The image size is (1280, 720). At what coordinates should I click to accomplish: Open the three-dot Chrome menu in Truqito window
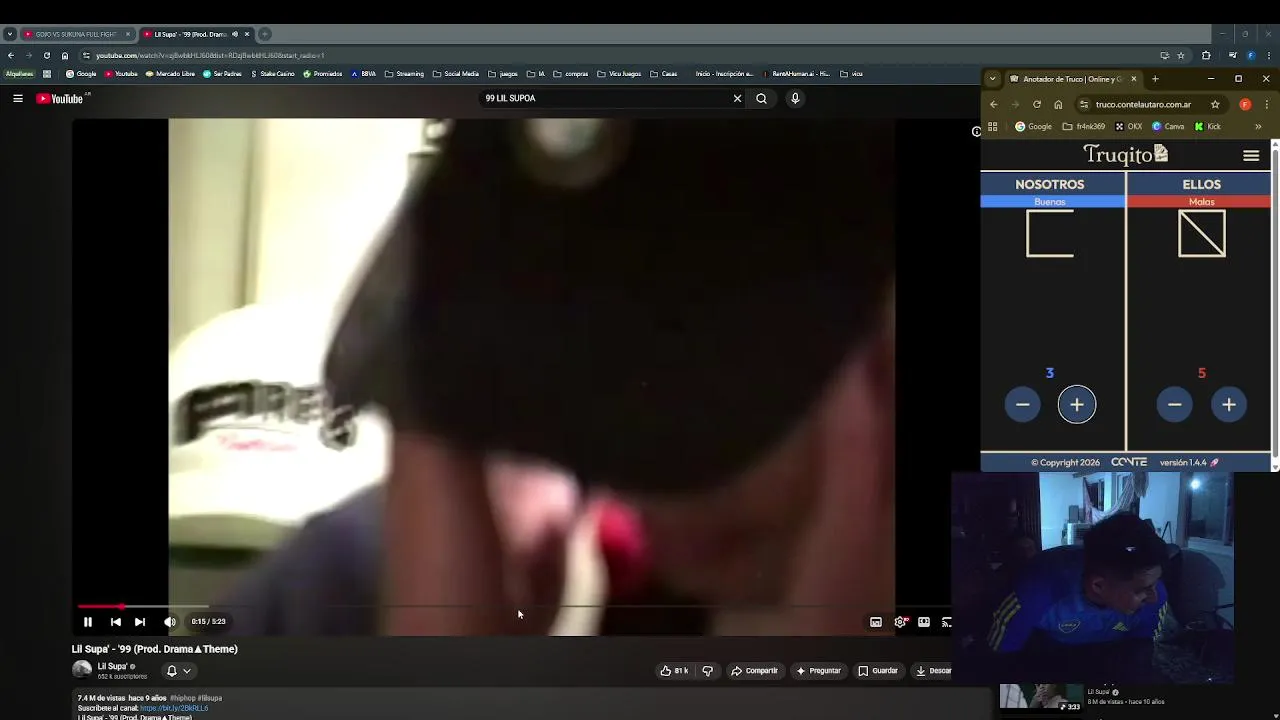(x=1267, y=104)
